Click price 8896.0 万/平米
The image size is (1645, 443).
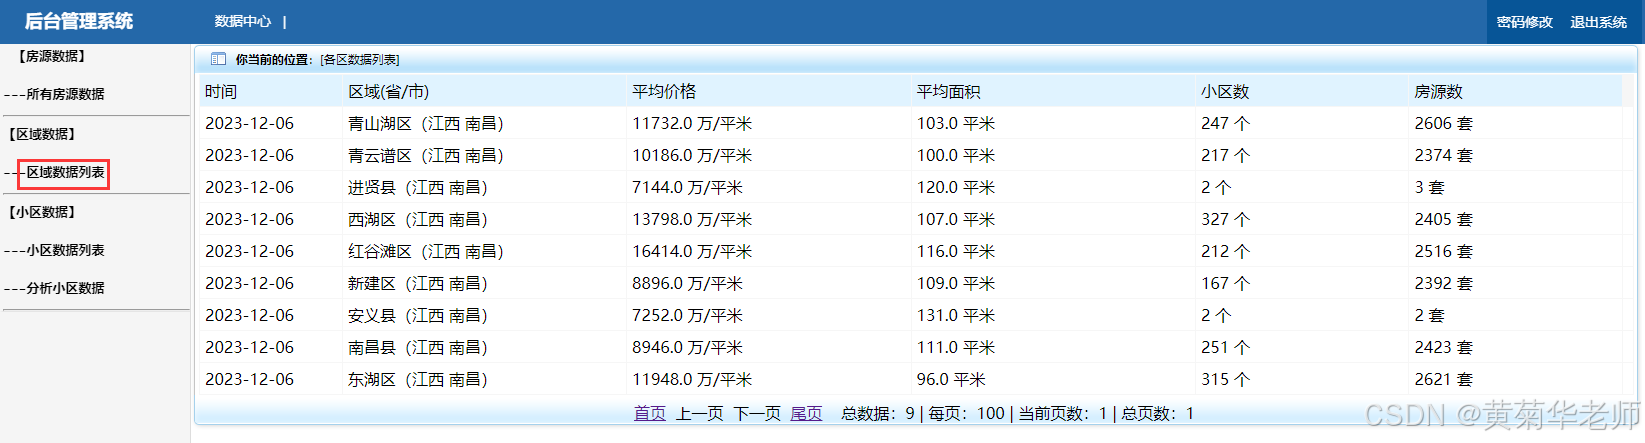[687, 283]
